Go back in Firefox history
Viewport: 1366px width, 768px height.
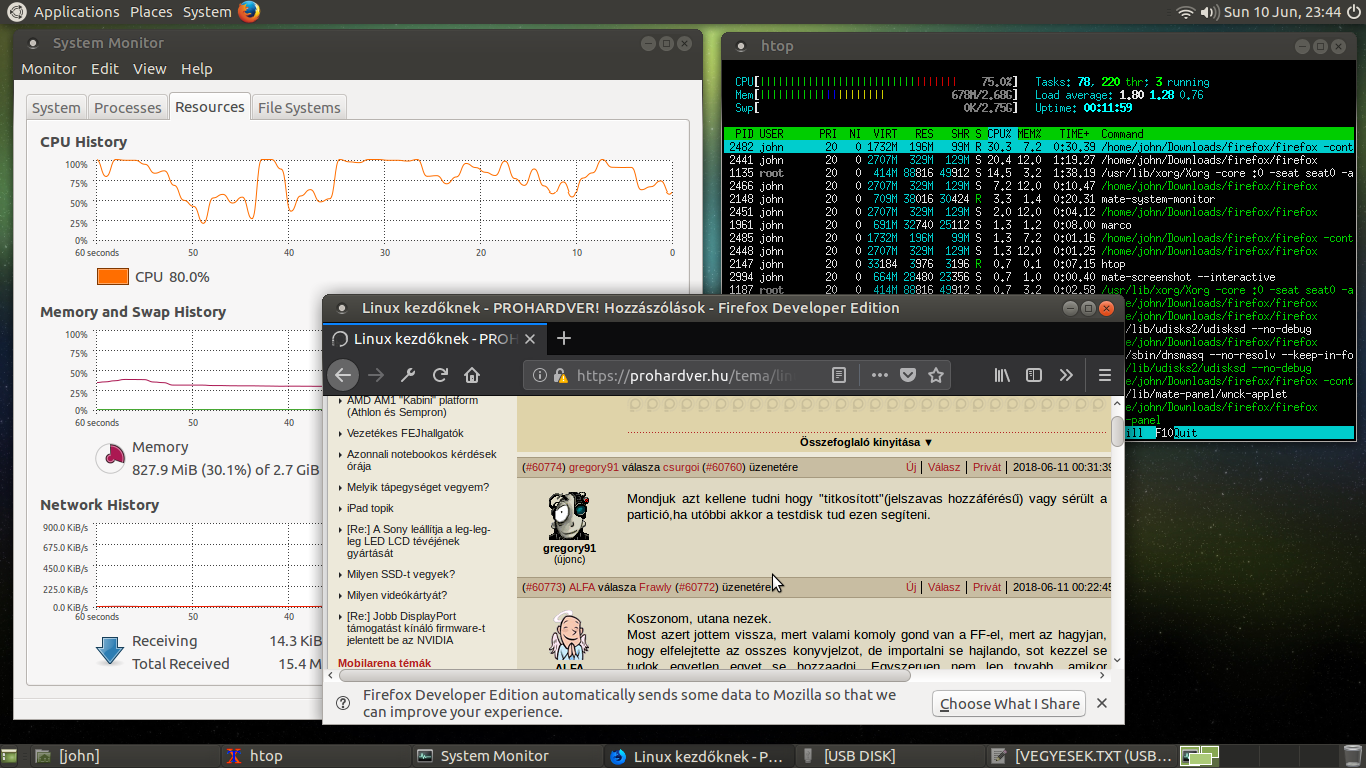[343, 375]
